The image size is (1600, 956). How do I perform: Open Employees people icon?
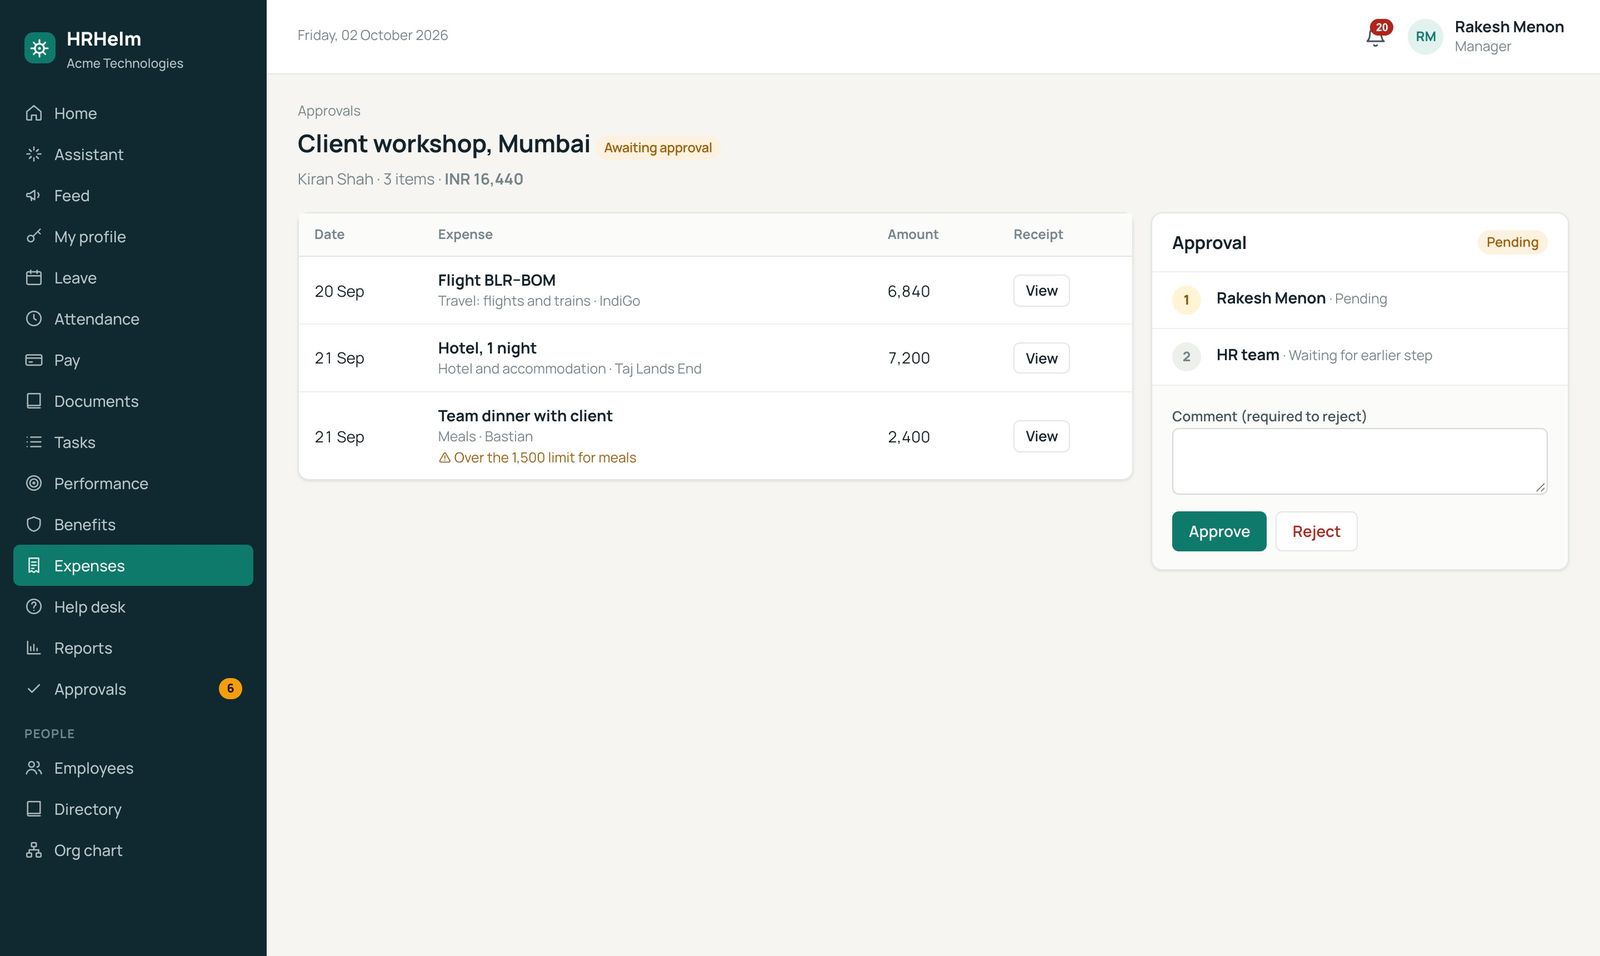pyautogui.click(x=34, y=767)
